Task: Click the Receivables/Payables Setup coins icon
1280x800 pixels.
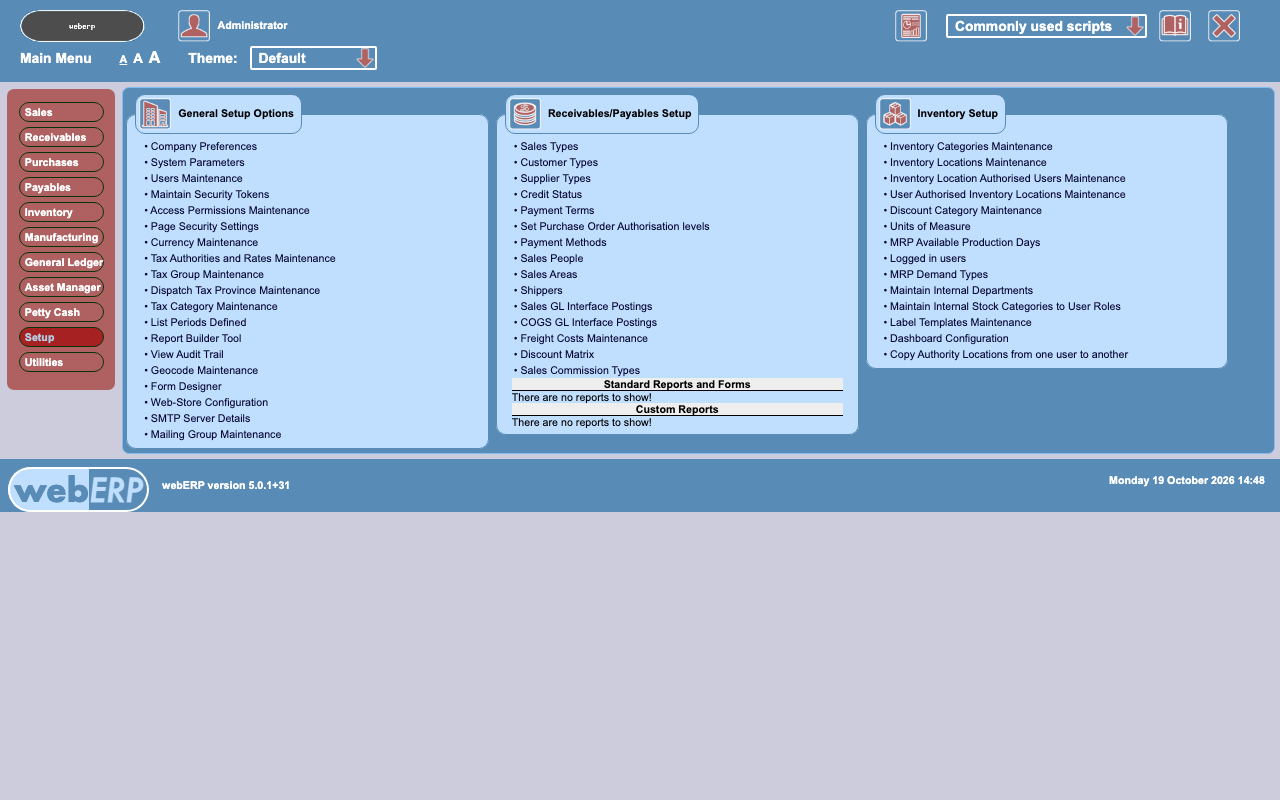Action: click(x=525, y=114)
